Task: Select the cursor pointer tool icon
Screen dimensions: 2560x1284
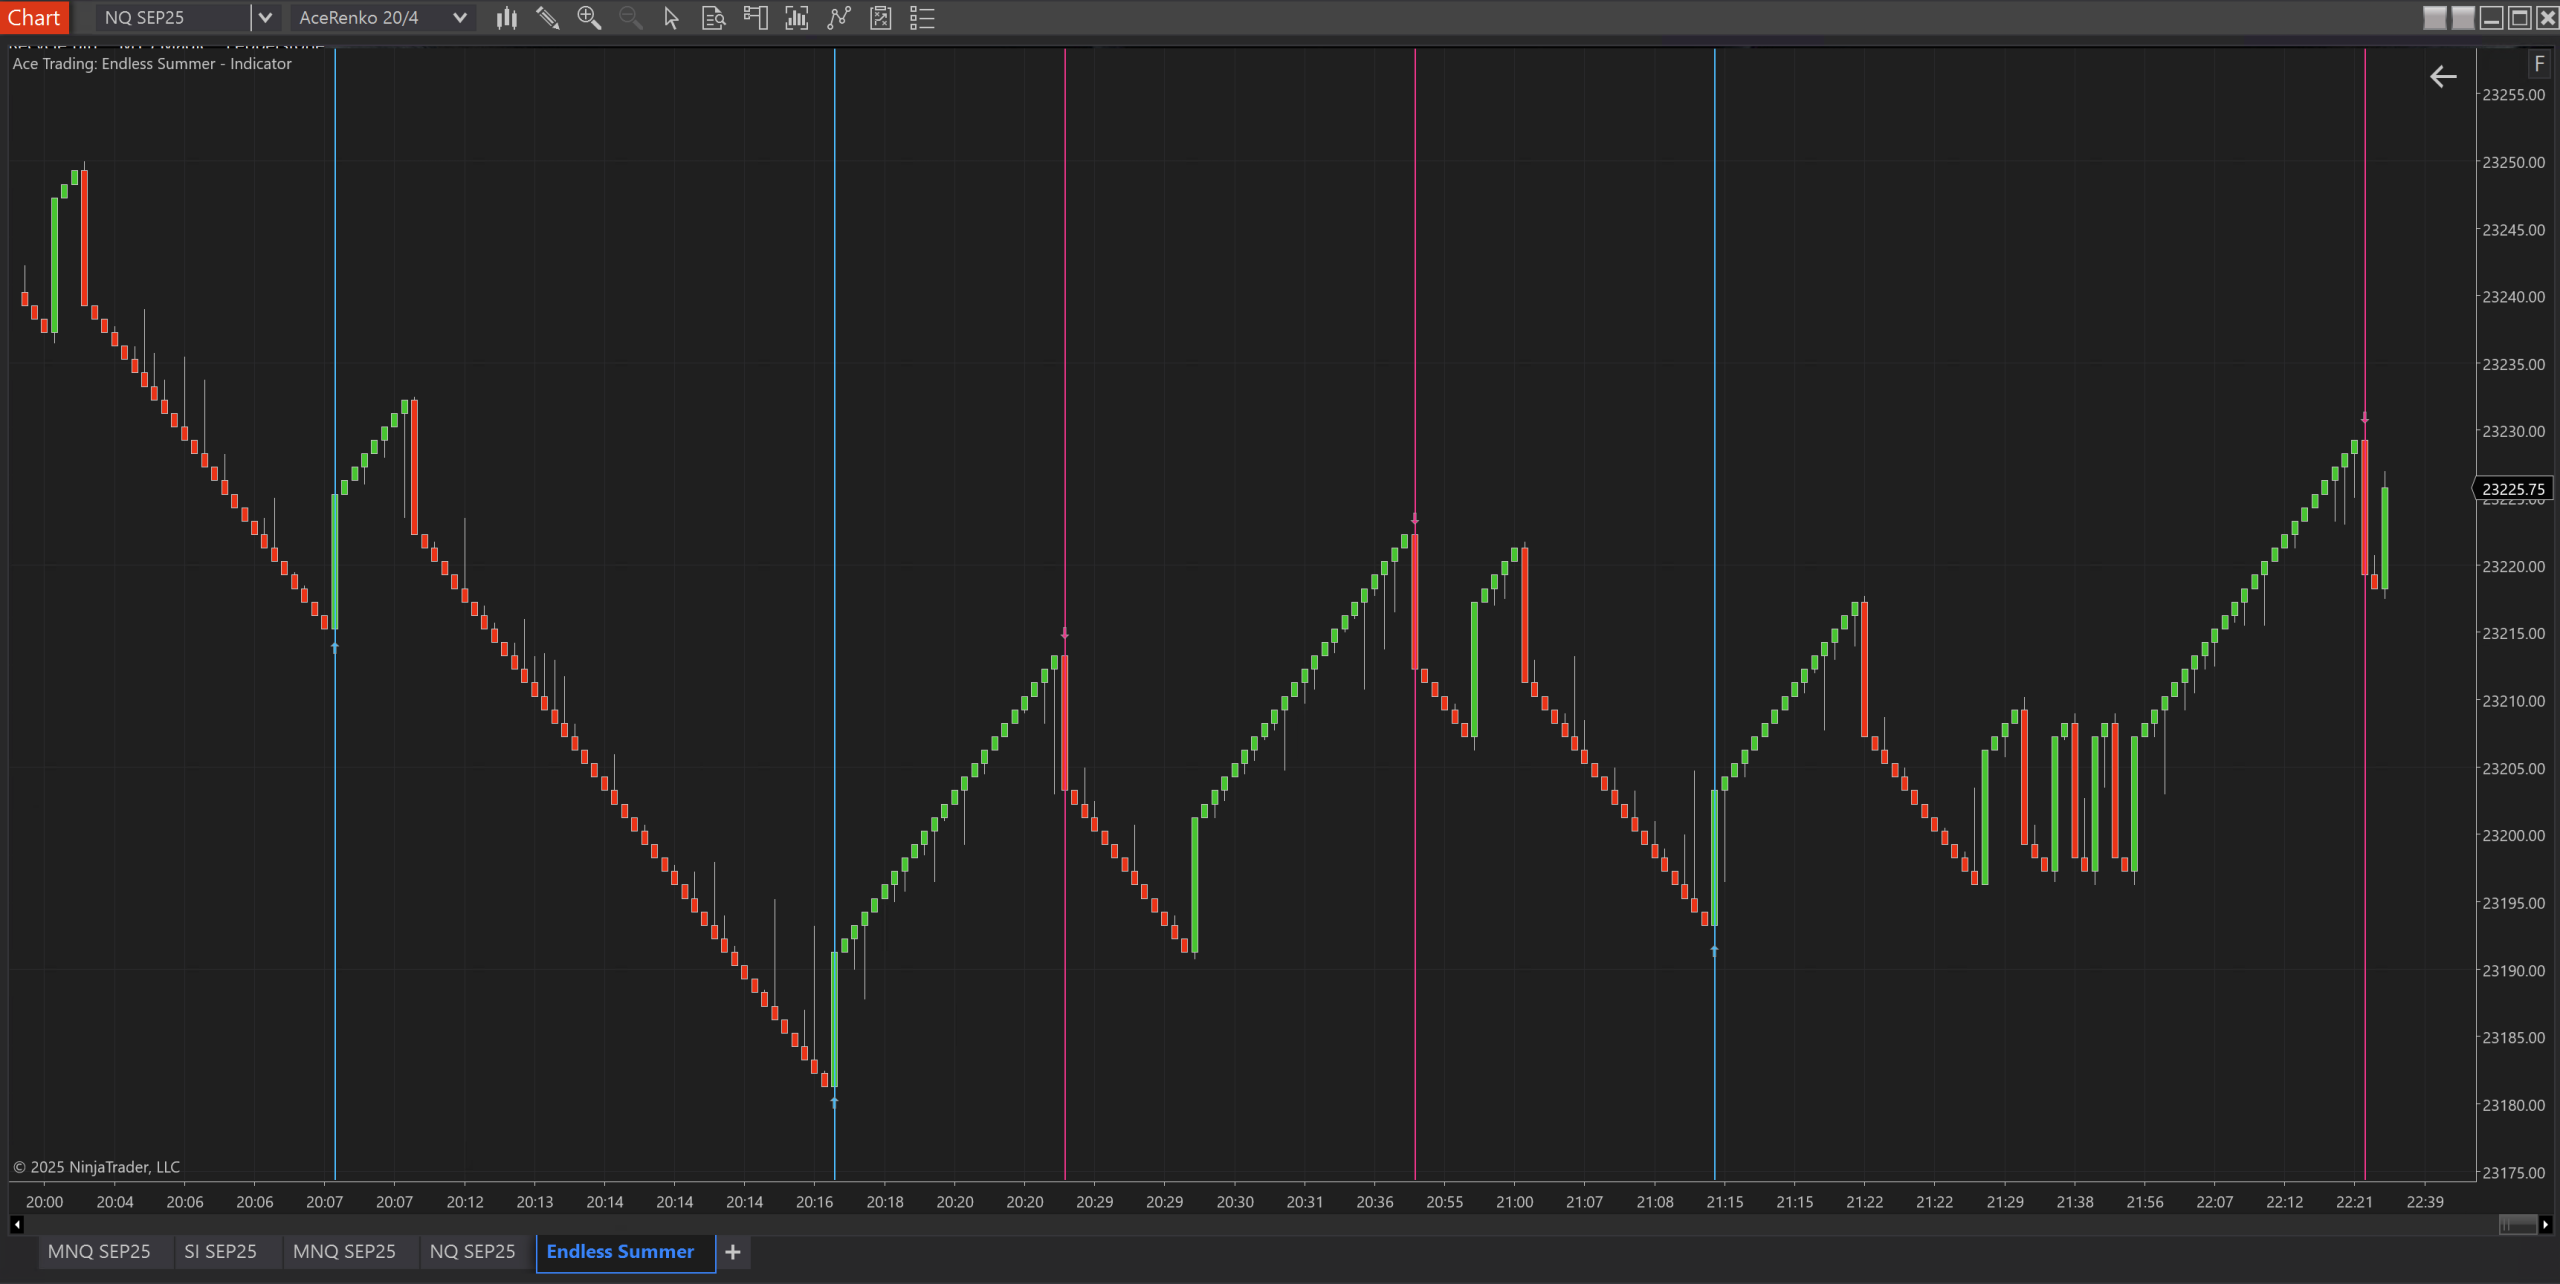Action: click(x=671, y=18)
